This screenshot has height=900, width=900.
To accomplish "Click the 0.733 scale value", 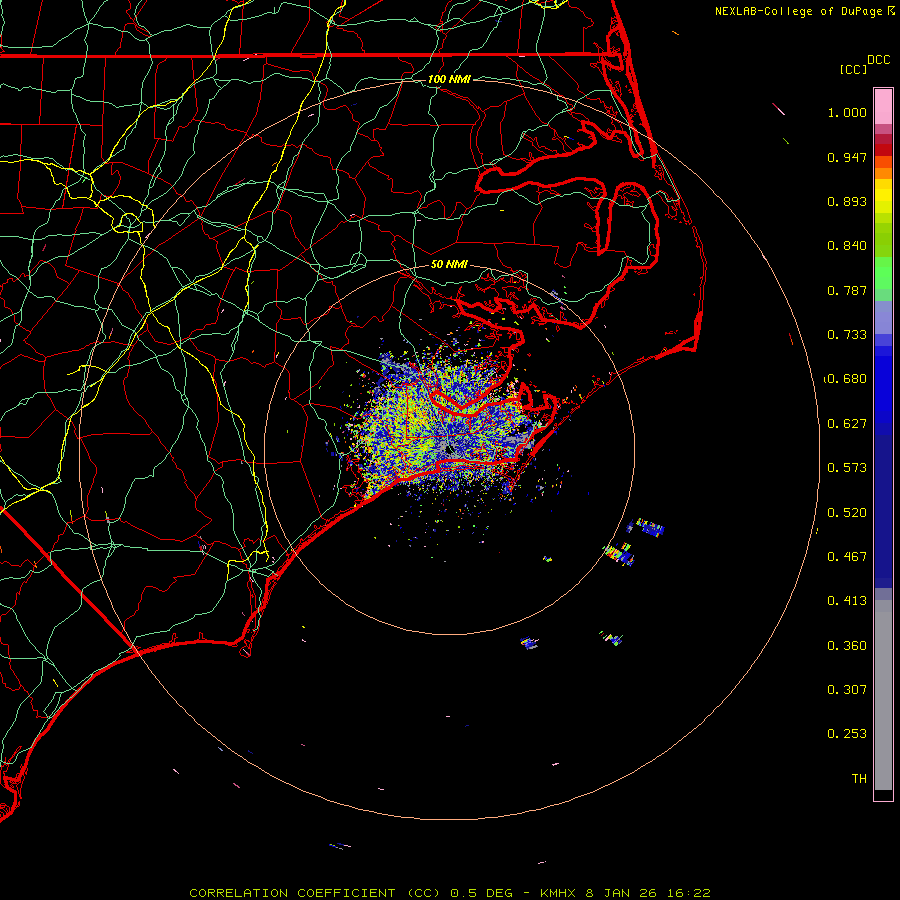I will (847, 335).
